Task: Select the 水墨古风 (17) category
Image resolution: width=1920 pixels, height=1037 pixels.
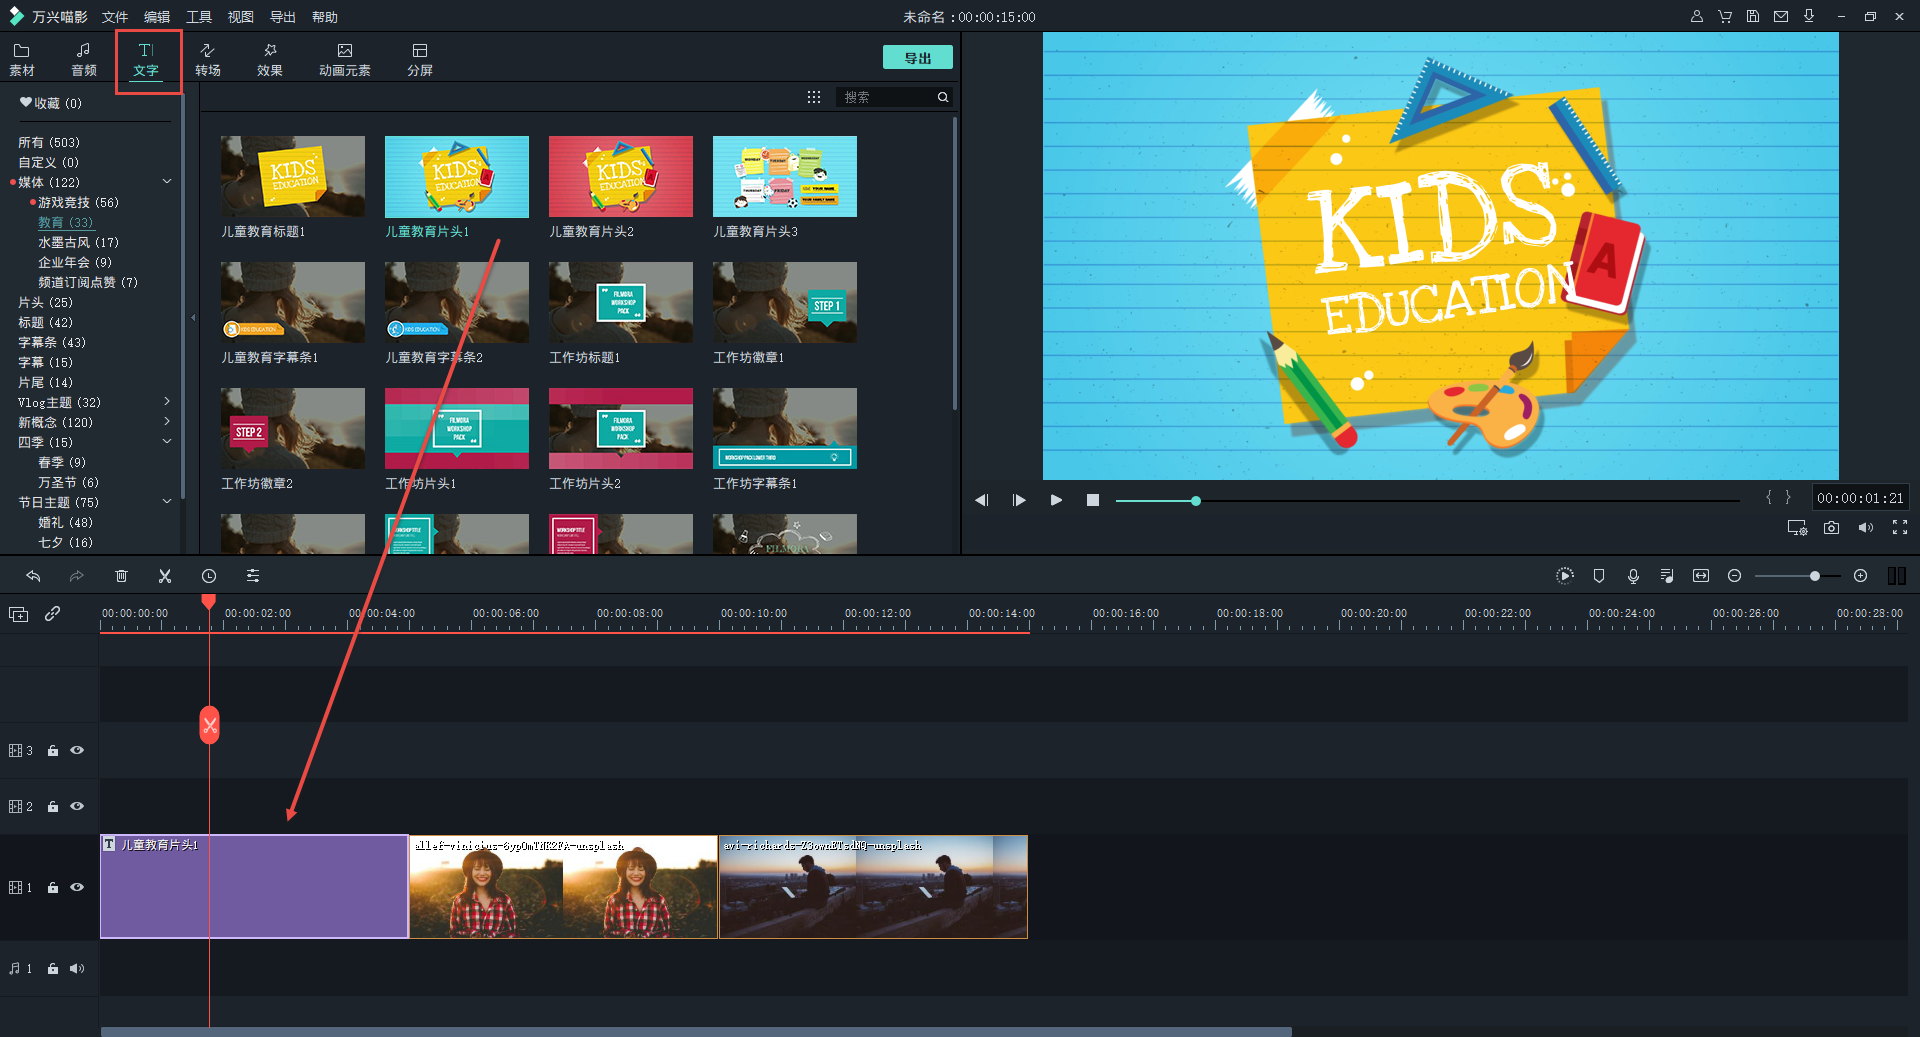Action: click(78, 242)
